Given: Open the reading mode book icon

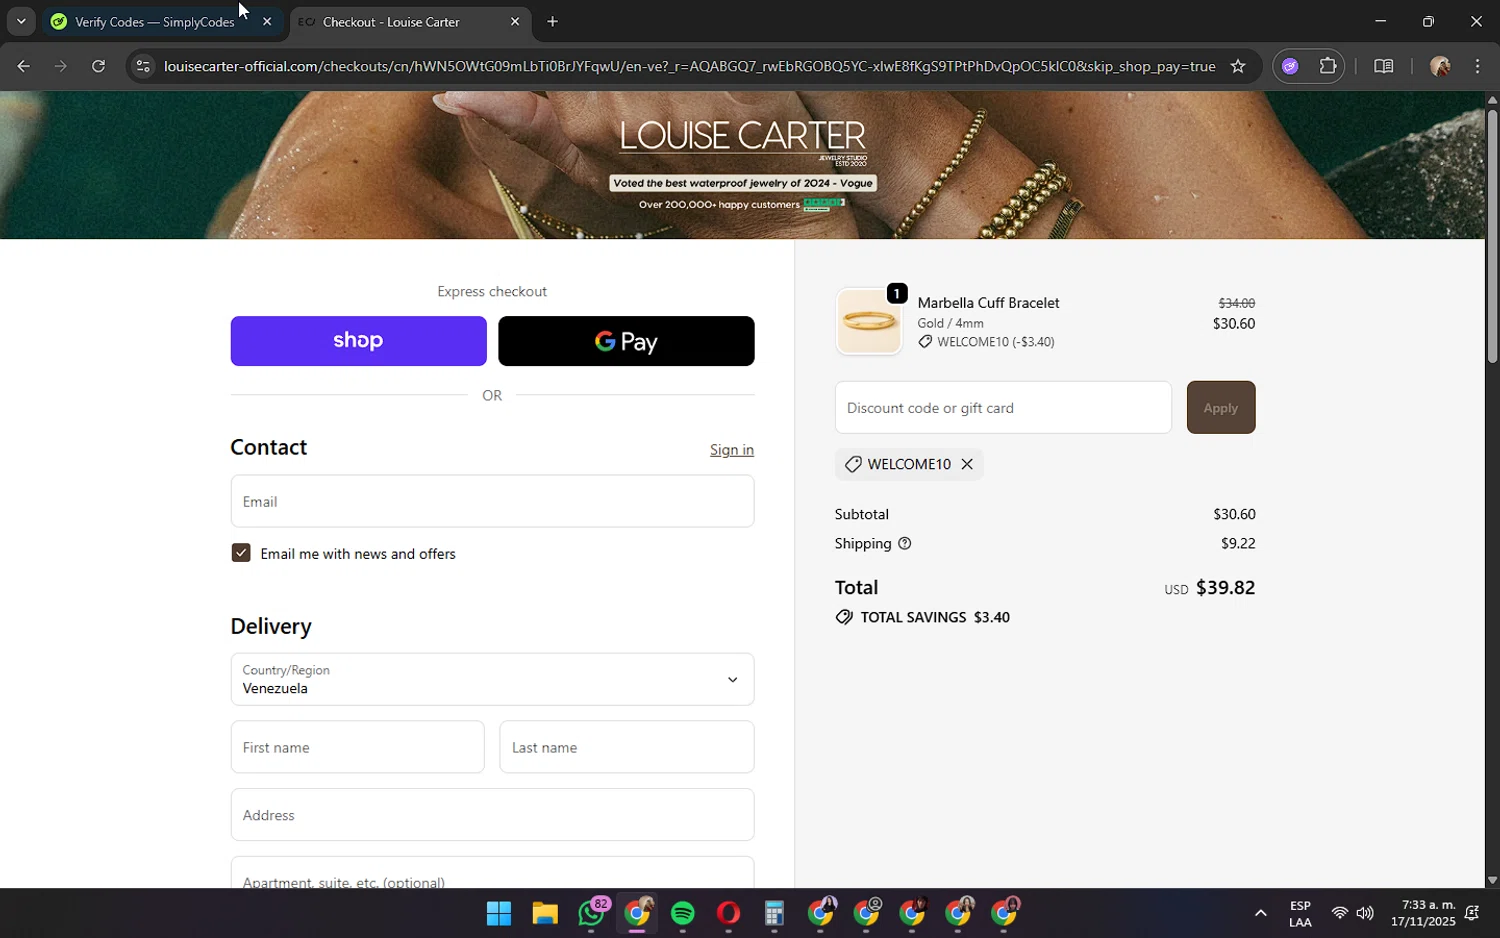Looking at the screenshot, I should click(1383, 66).
